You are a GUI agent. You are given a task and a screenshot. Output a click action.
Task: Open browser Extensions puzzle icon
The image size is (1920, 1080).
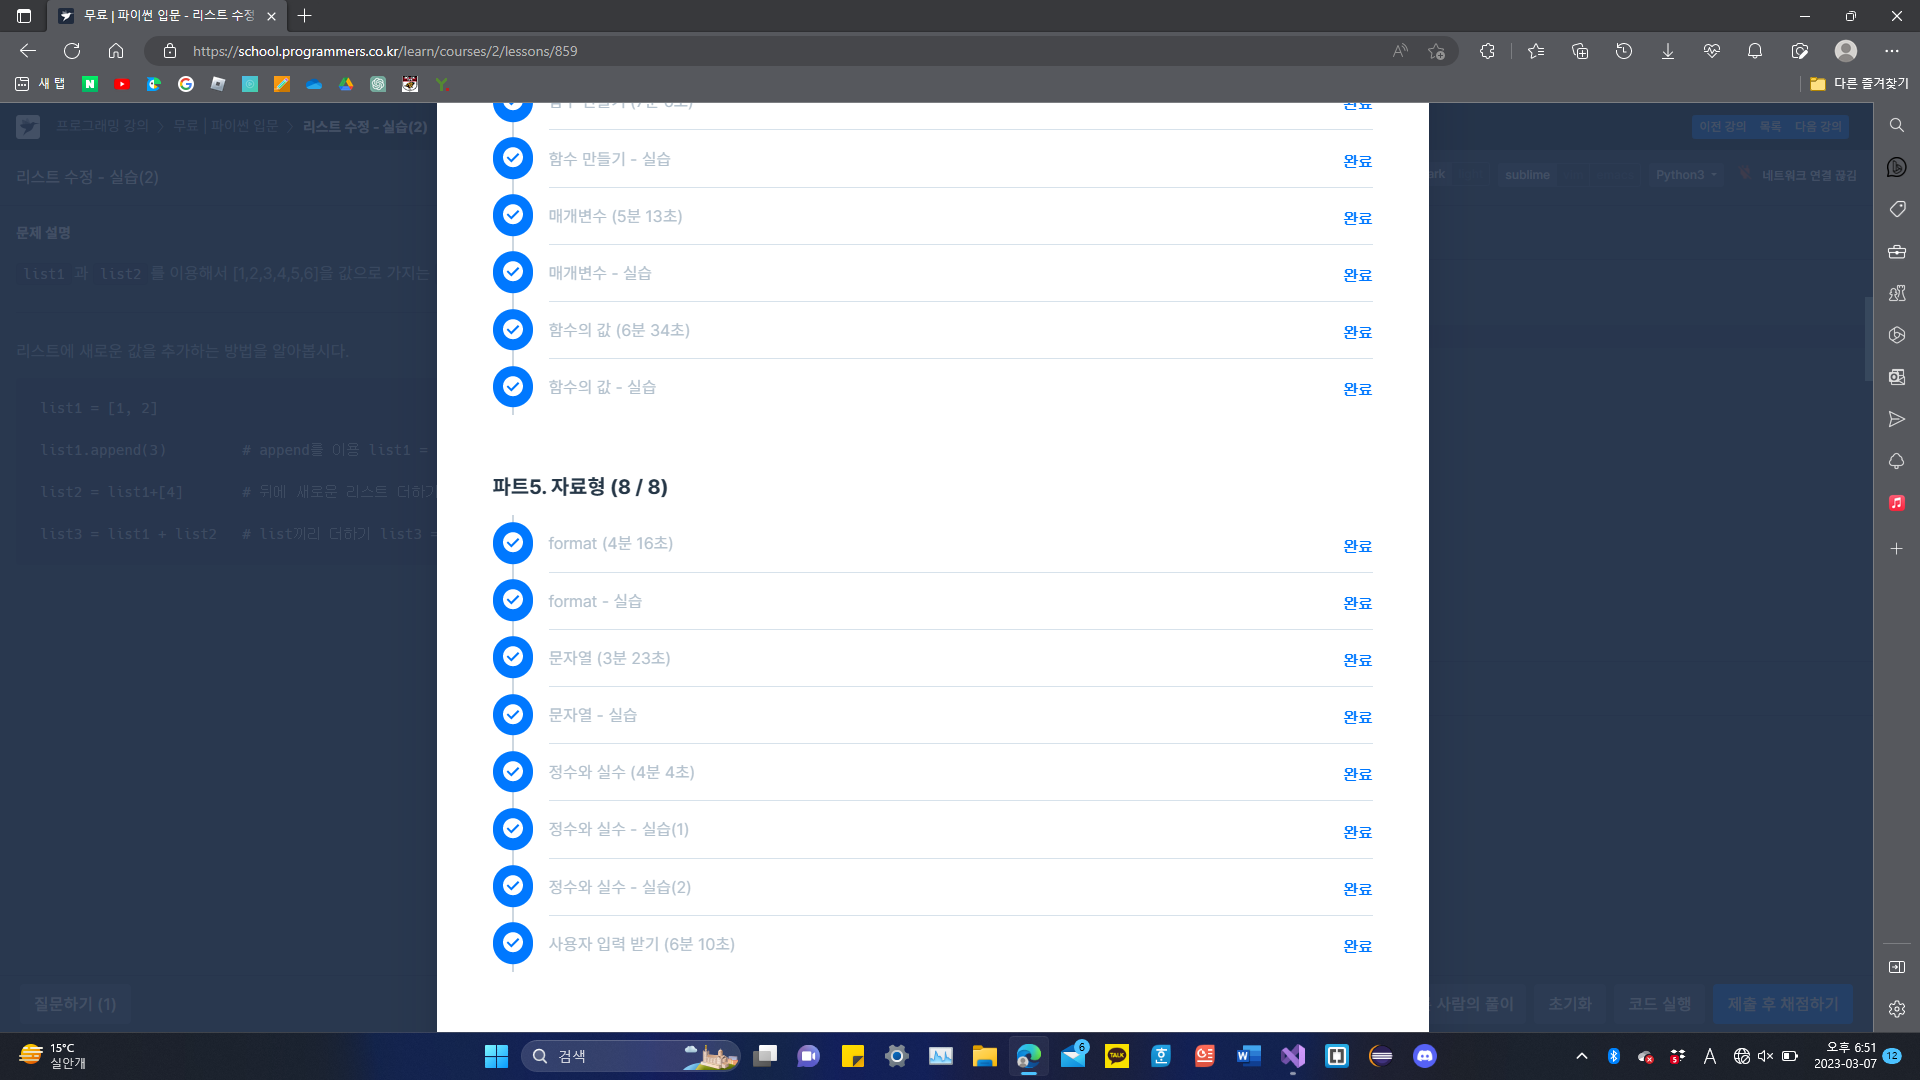point(1487,51)
